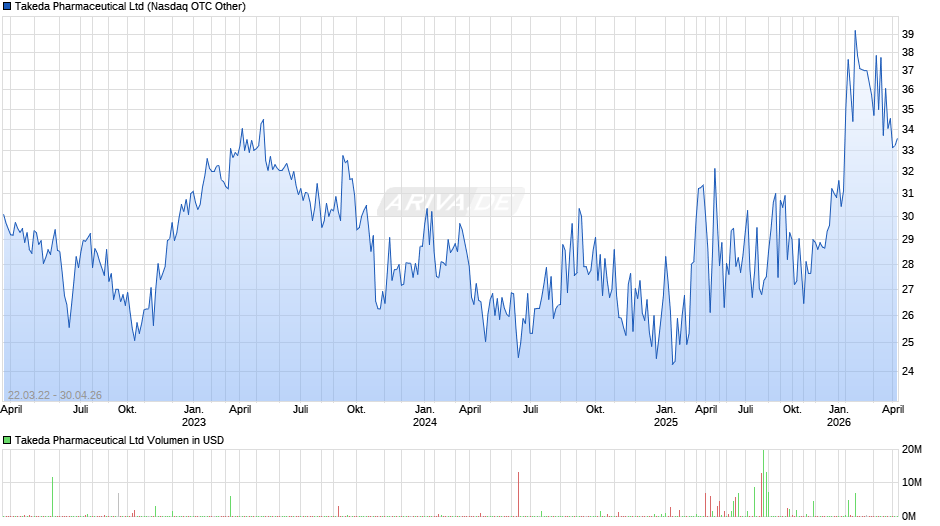Click the blue legend square beside Takeda title

point(7,7)
